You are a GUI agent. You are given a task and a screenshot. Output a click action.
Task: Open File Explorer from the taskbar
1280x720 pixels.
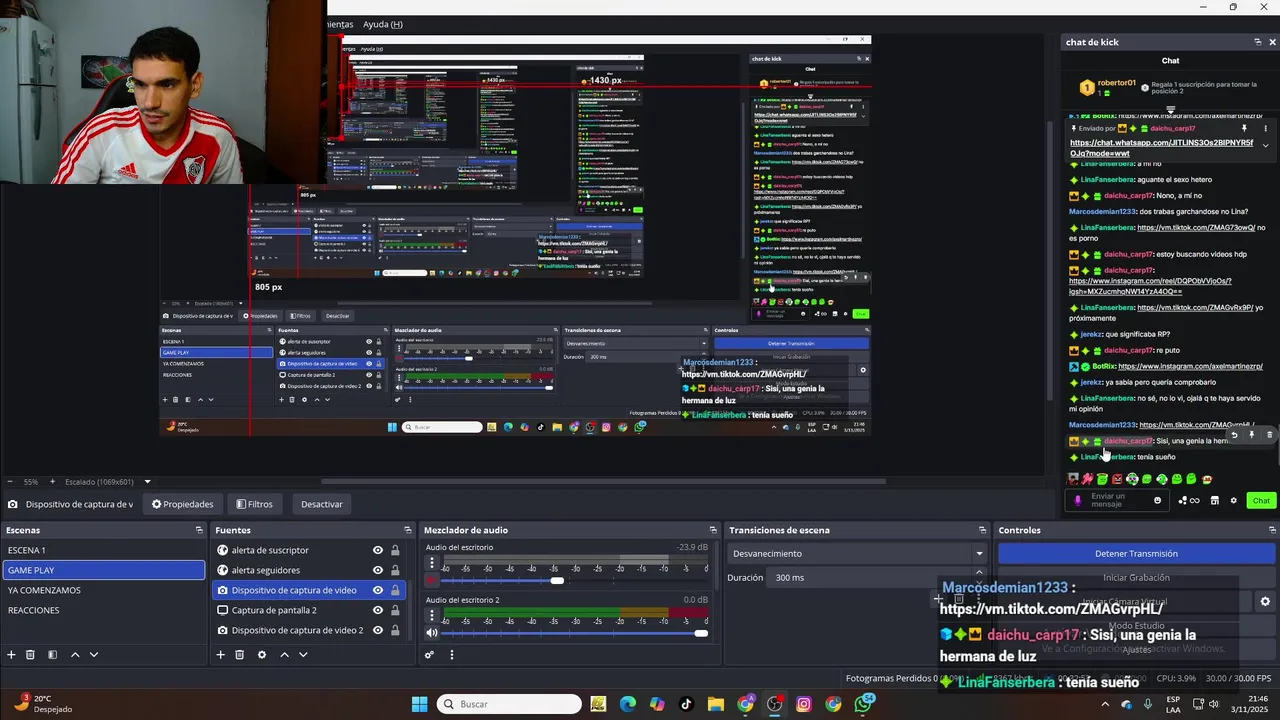[x=715, y=704]
